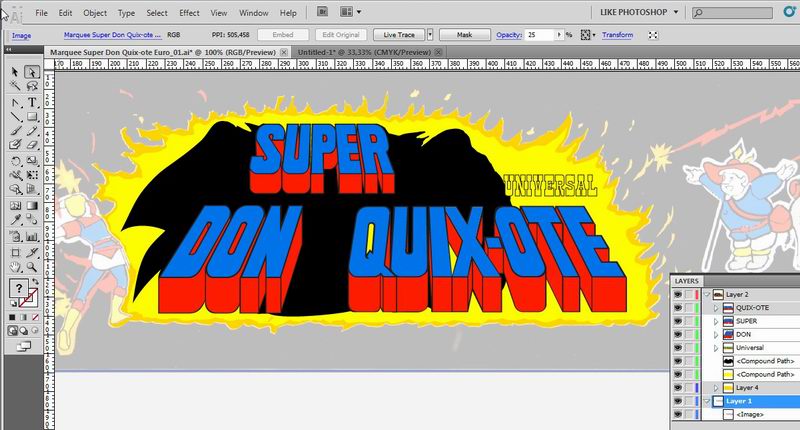The image size is (800, 430).
Task: Swap fill and stroke colors
Action: click(35, 282)
